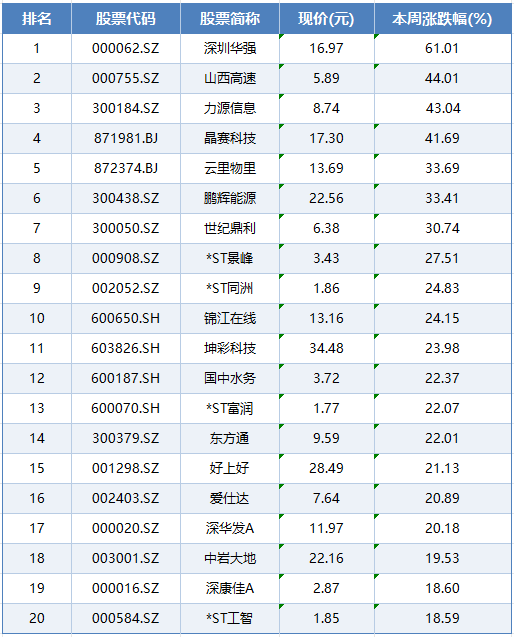Click the 现价(元) header cell
Screen dimensions: 514x637
(x=327, y=19)
